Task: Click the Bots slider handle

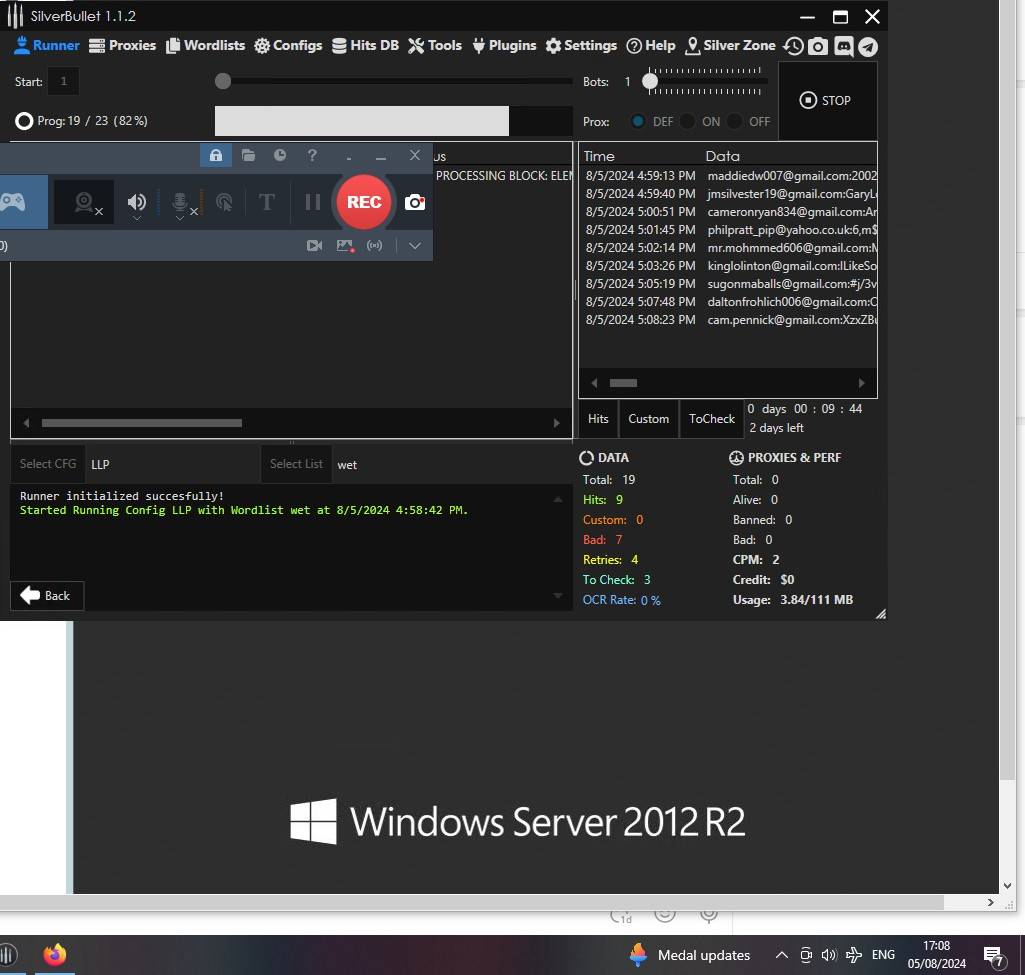Action: coord(650,81)
